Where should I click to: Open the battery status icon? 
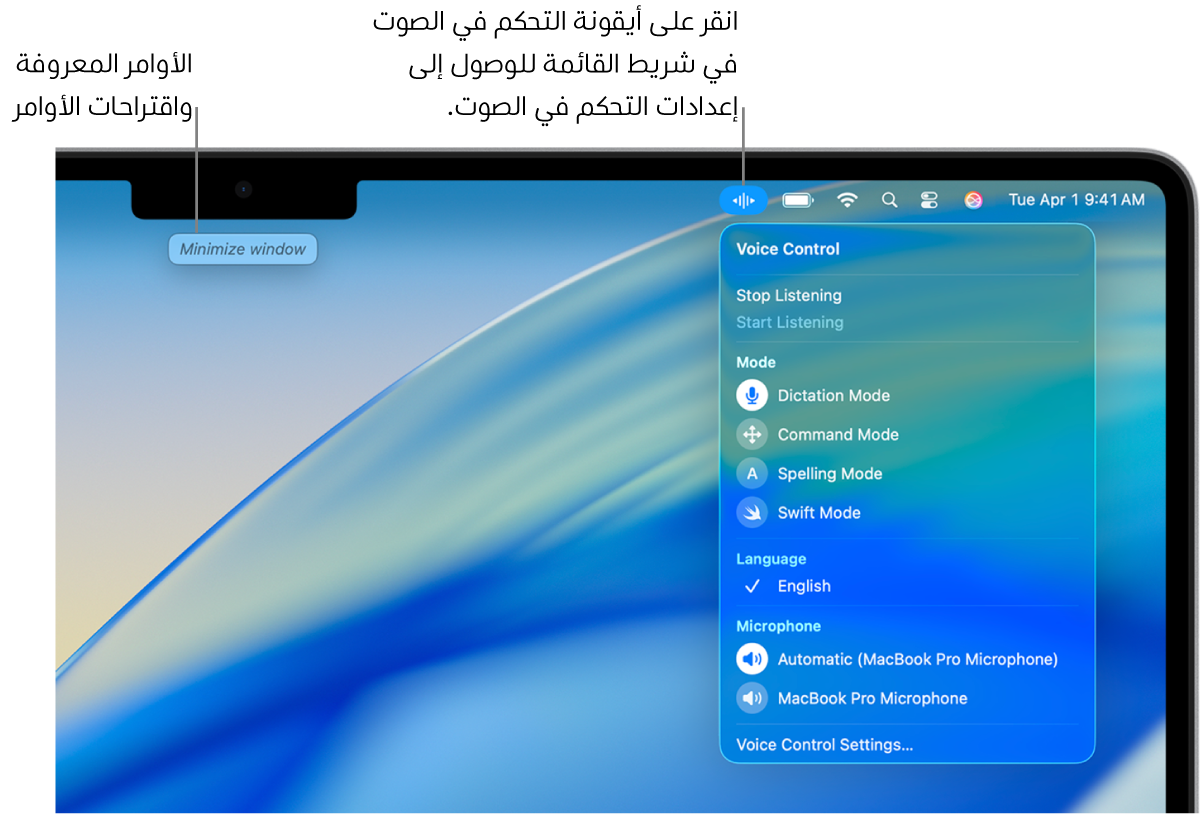click(x=798, y=200)
